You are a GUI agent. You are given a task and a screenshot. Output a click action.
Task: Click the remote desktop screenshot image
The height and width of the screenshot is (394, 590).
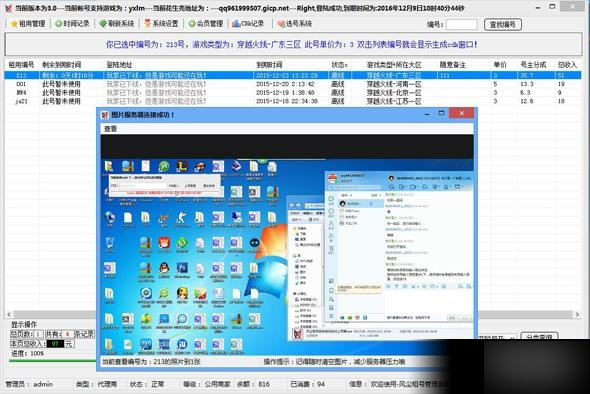click(x=287, y=245)
